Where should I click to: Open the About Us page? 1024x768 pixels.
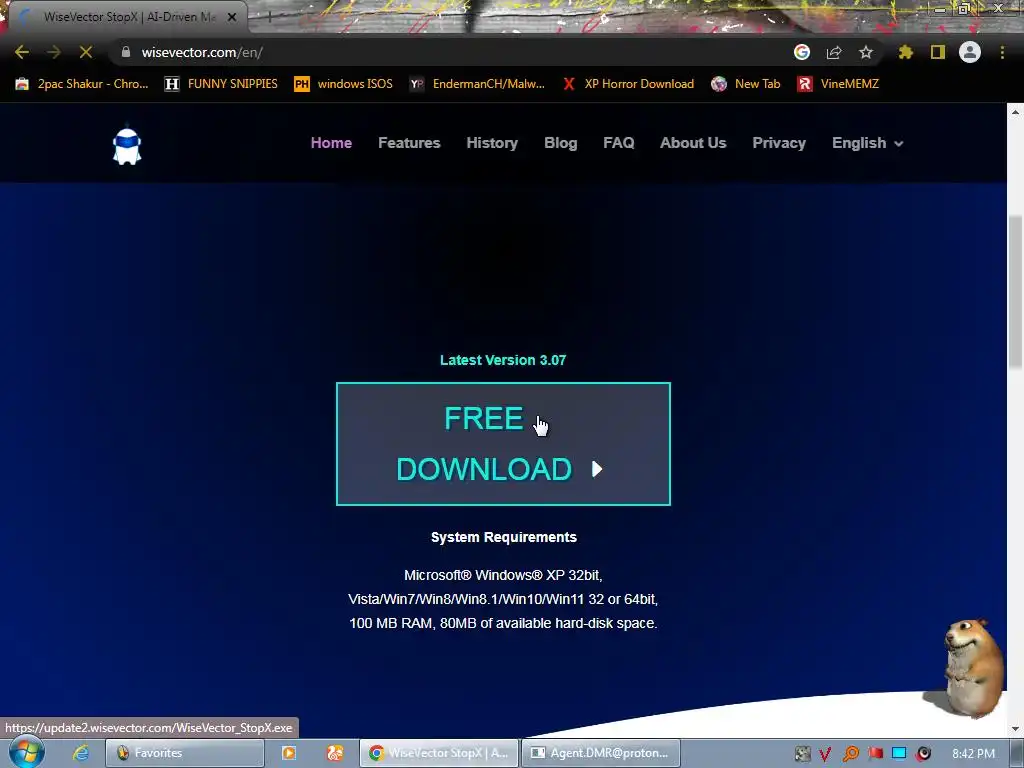(x=693, y=143)
